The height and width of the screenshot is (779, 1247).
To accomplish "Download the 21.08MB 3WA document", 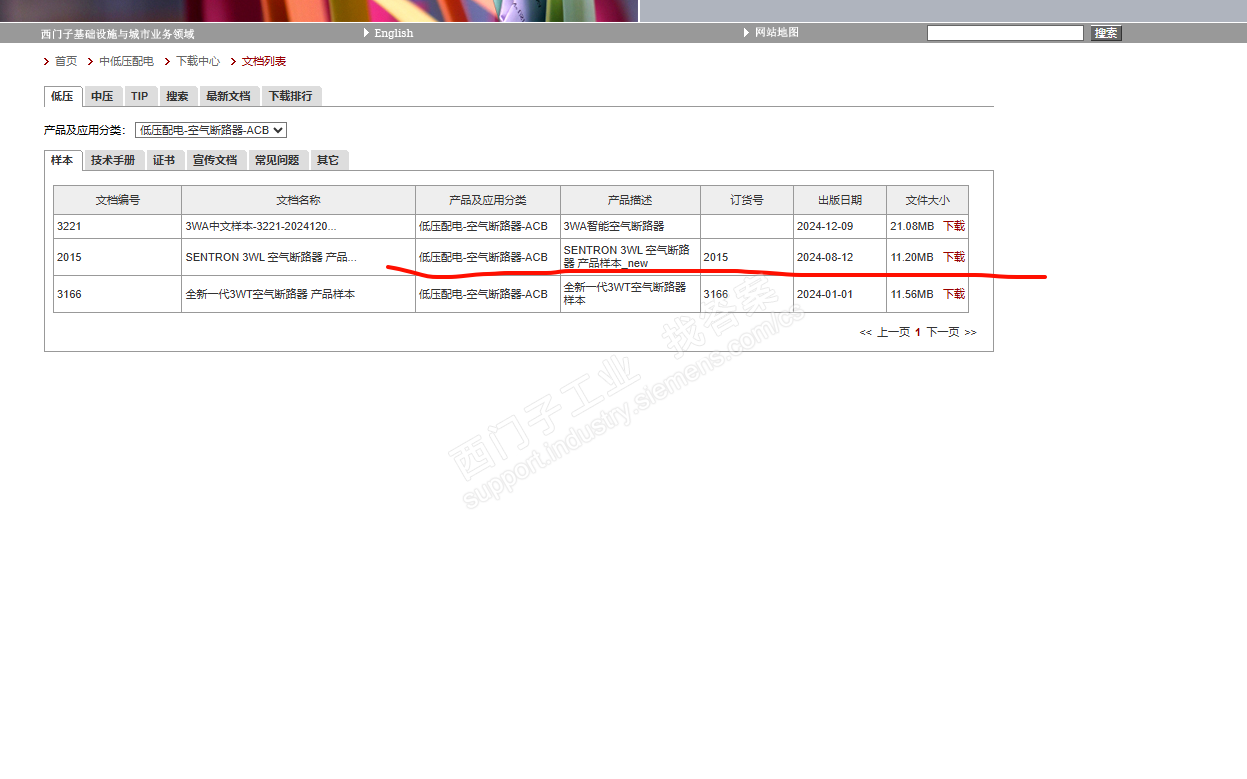I will (x=954, y=226).
